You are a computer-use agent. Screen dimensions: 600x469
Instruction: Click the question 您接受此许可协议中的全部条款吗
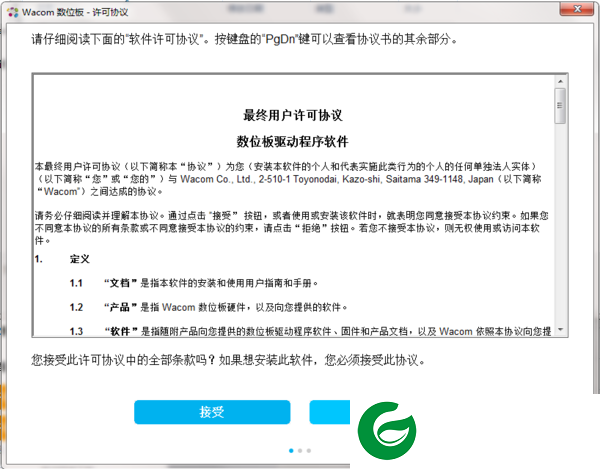tap(124, 360)
